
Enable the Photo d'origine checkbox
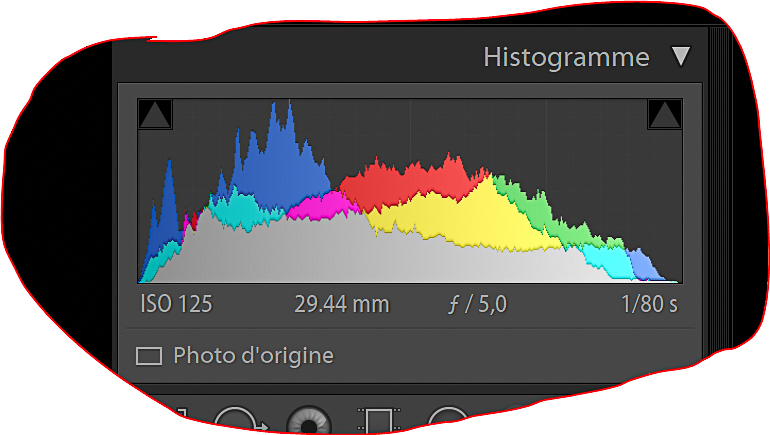(x=149, y=356)
